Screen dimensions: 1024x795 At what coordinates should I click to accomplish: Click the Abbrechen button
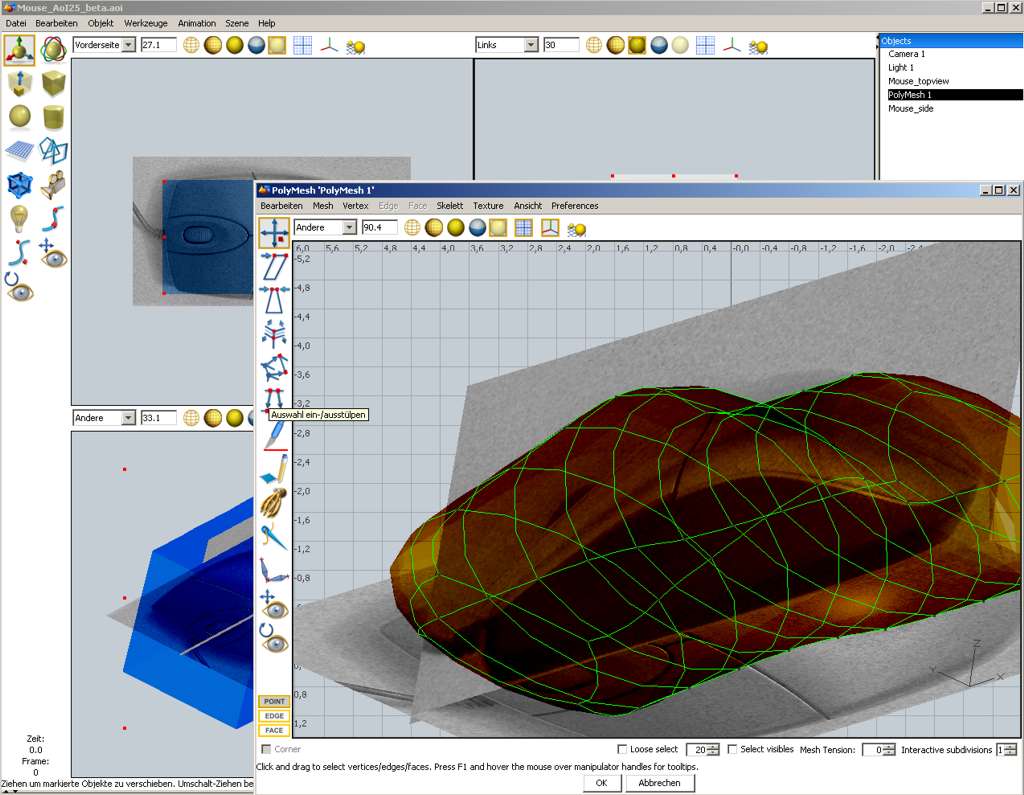pyautogui.click(x=660, y=783)
